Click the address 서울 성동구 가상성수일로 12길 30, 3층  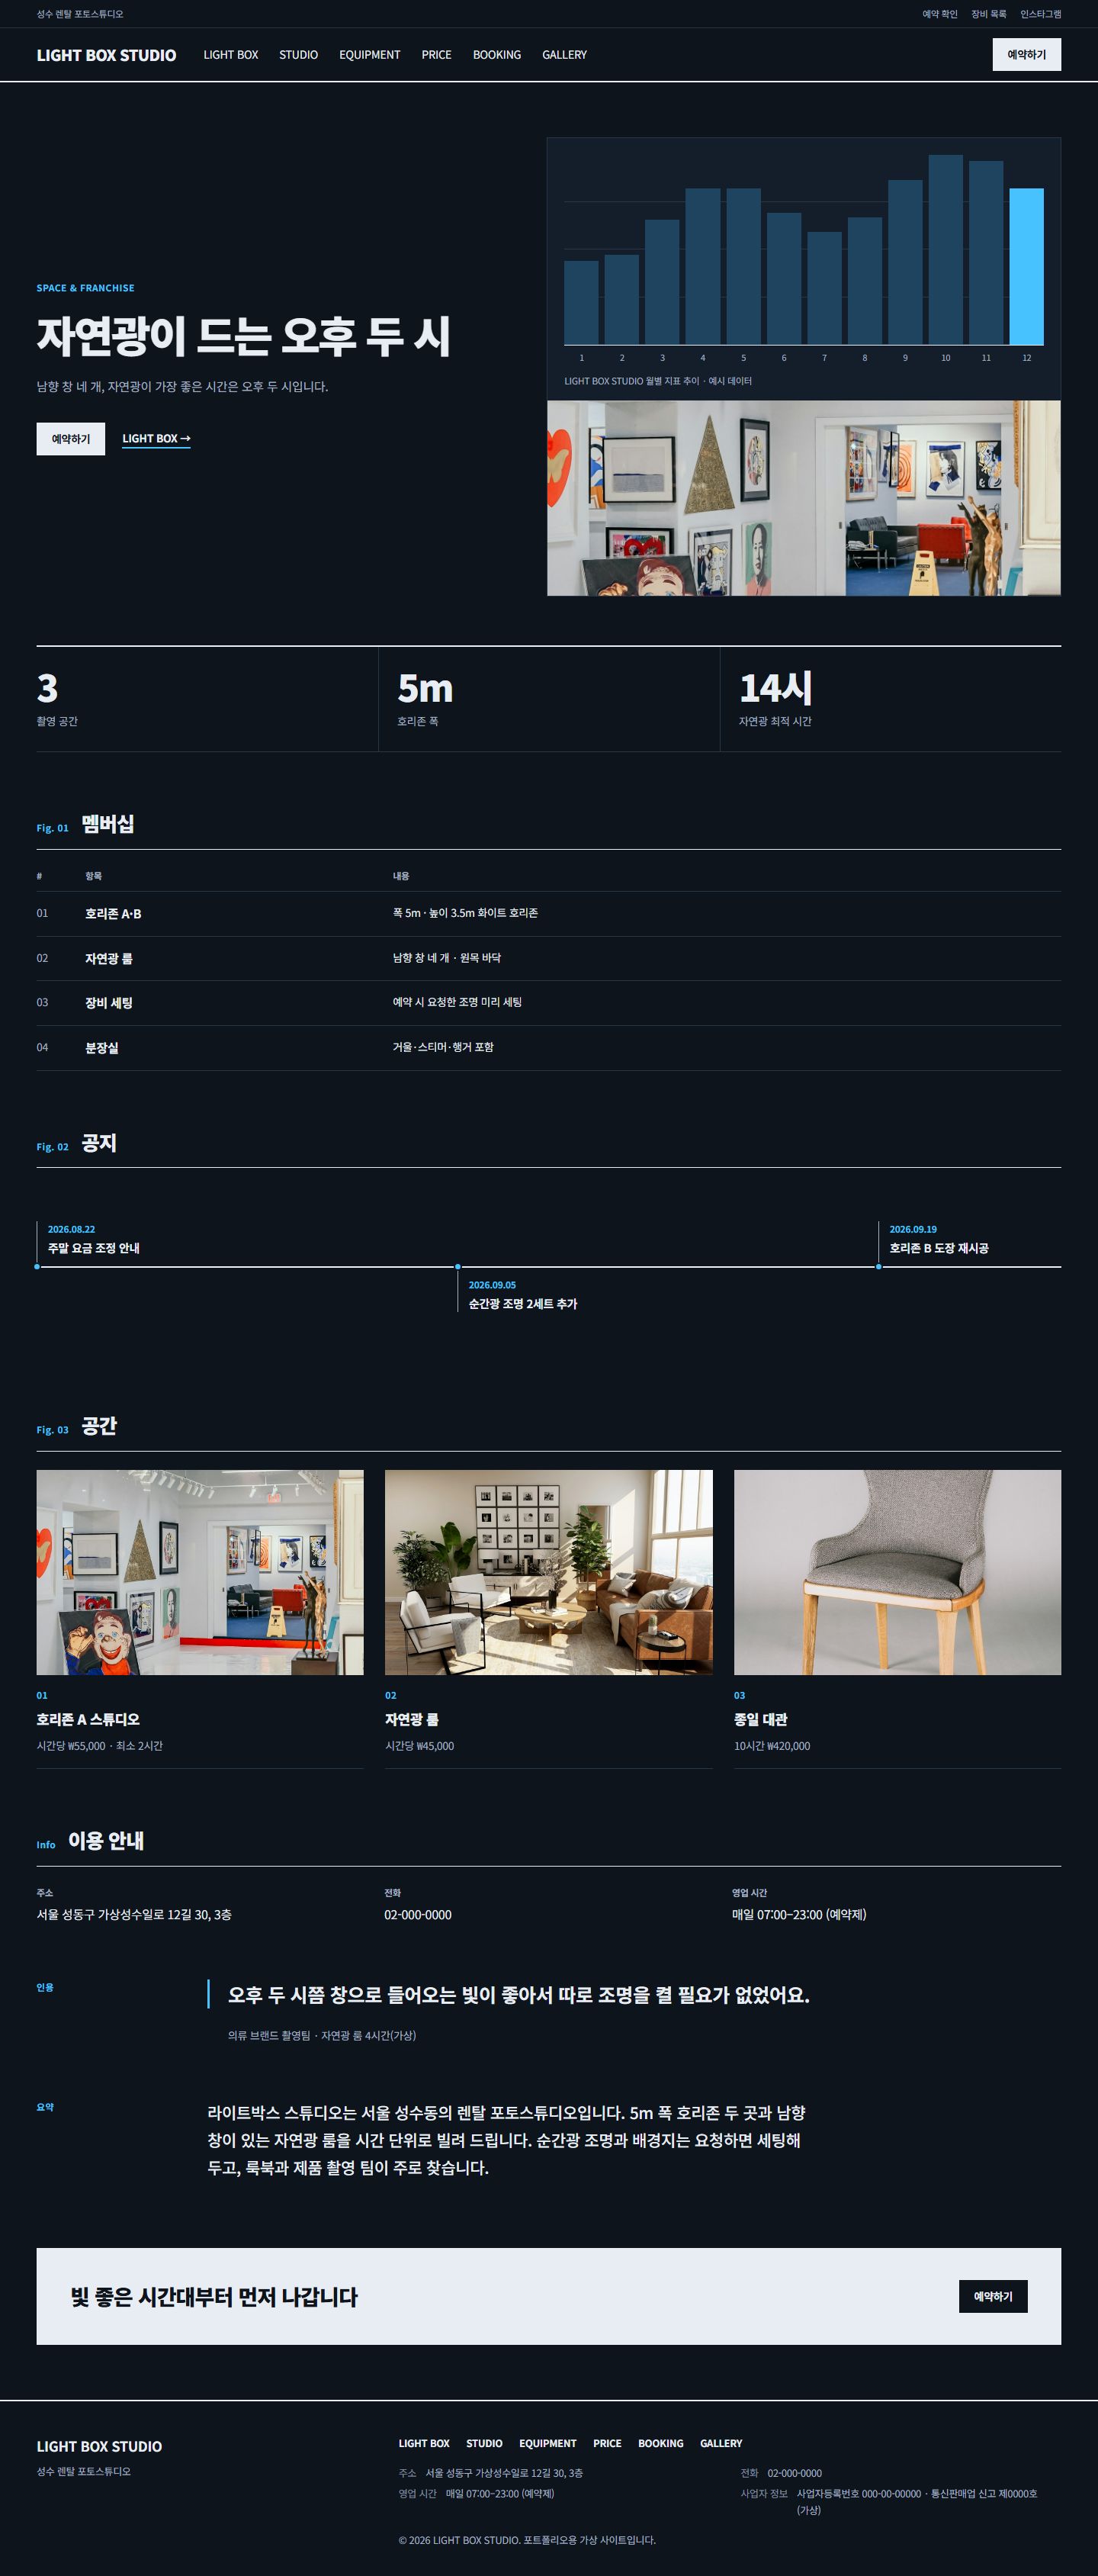(134, 1915)
